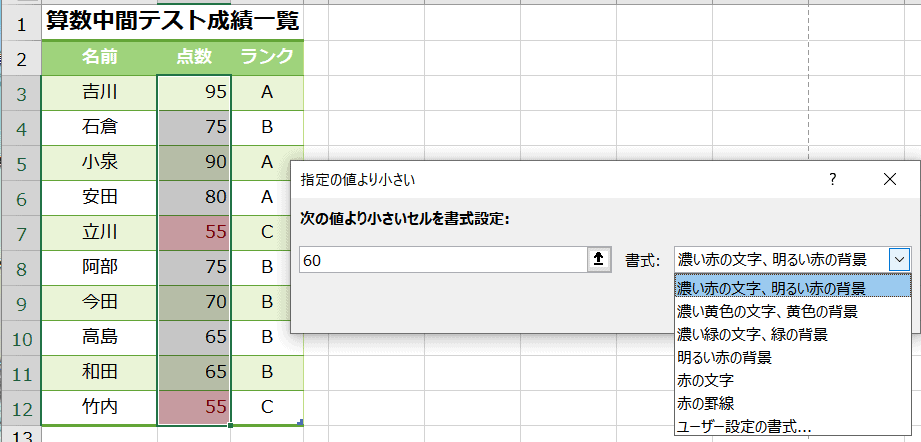Expand the 書式 dropdown arrow
This screenshot has width=921, height=442.
coord(899,259)
